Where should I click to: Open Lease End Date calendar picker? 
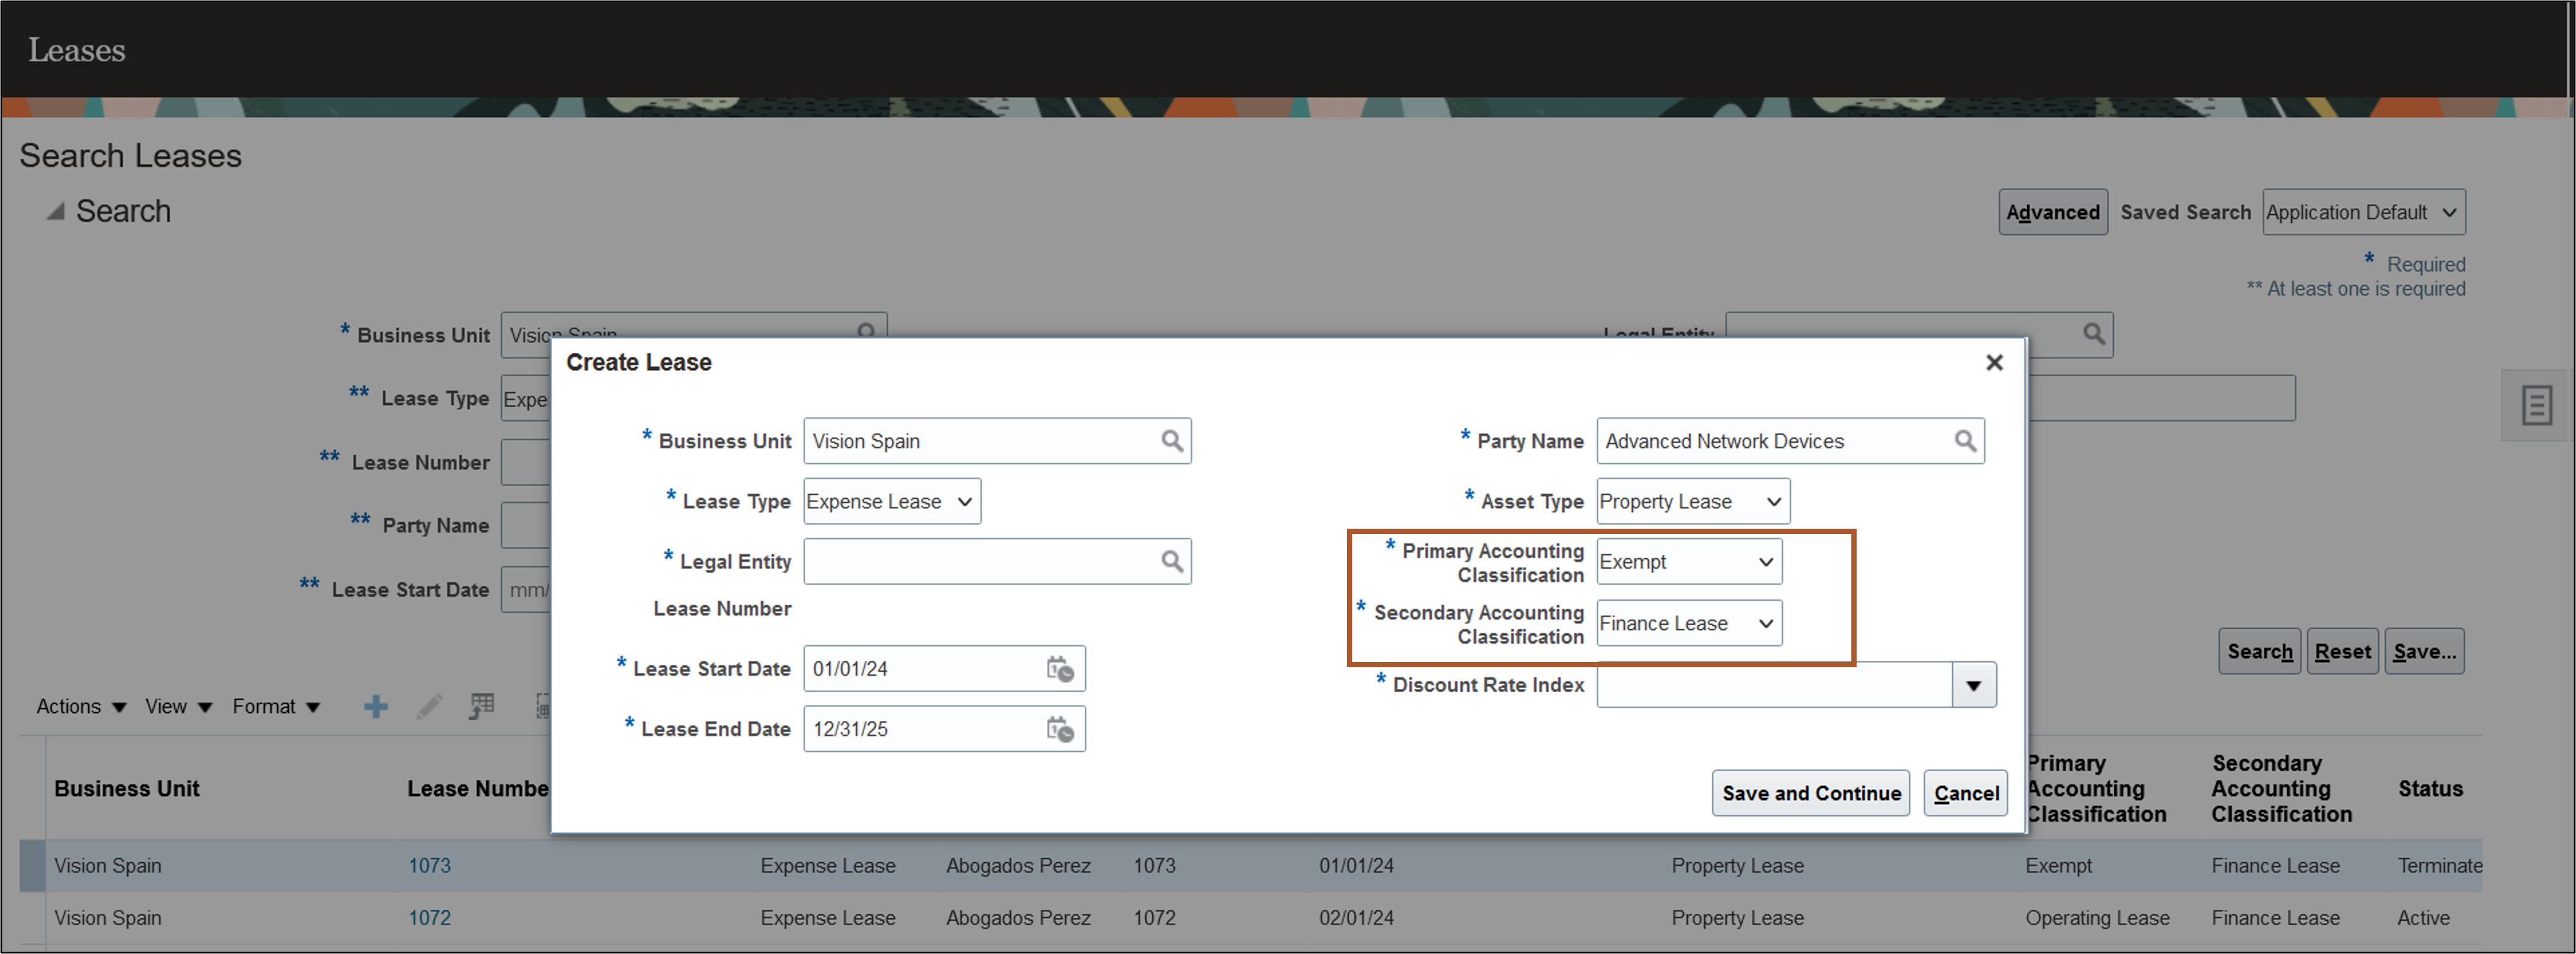pyautogui.click(x=1060, y=729)
